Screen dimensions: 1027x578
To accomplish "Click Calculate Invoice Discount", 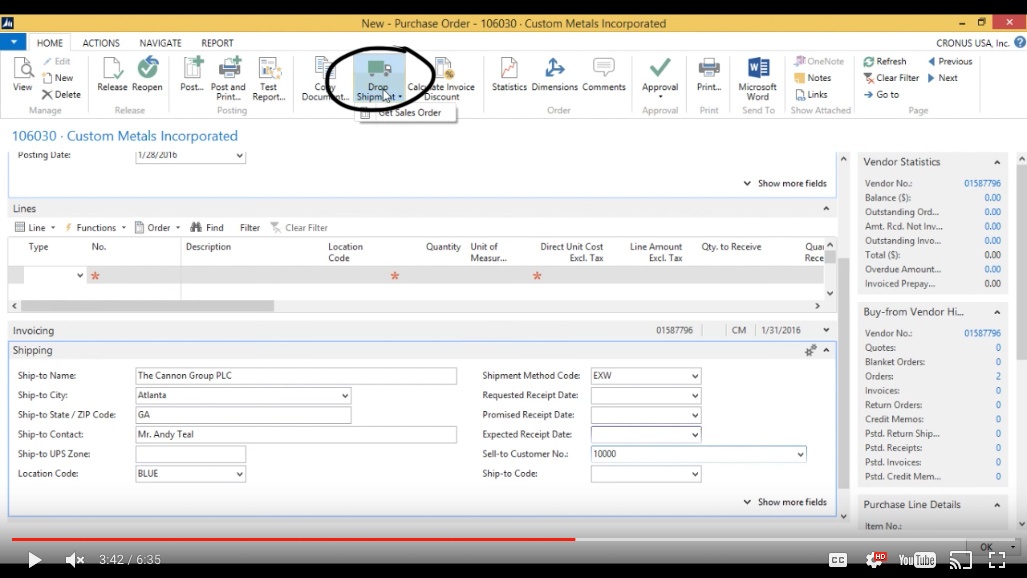I will (x=441, y=78).
